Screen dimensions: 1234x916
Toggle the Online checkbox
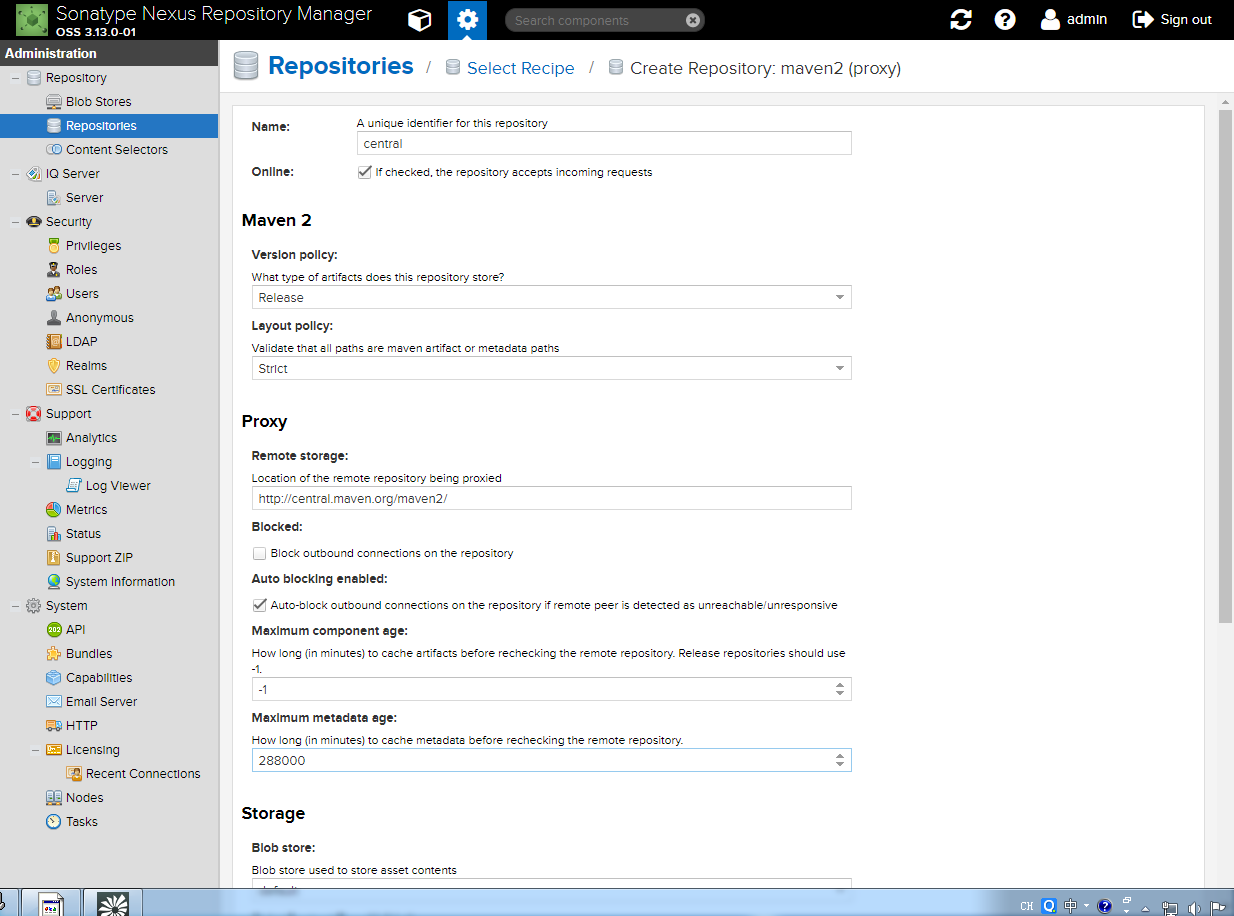[x=364, y=172]
